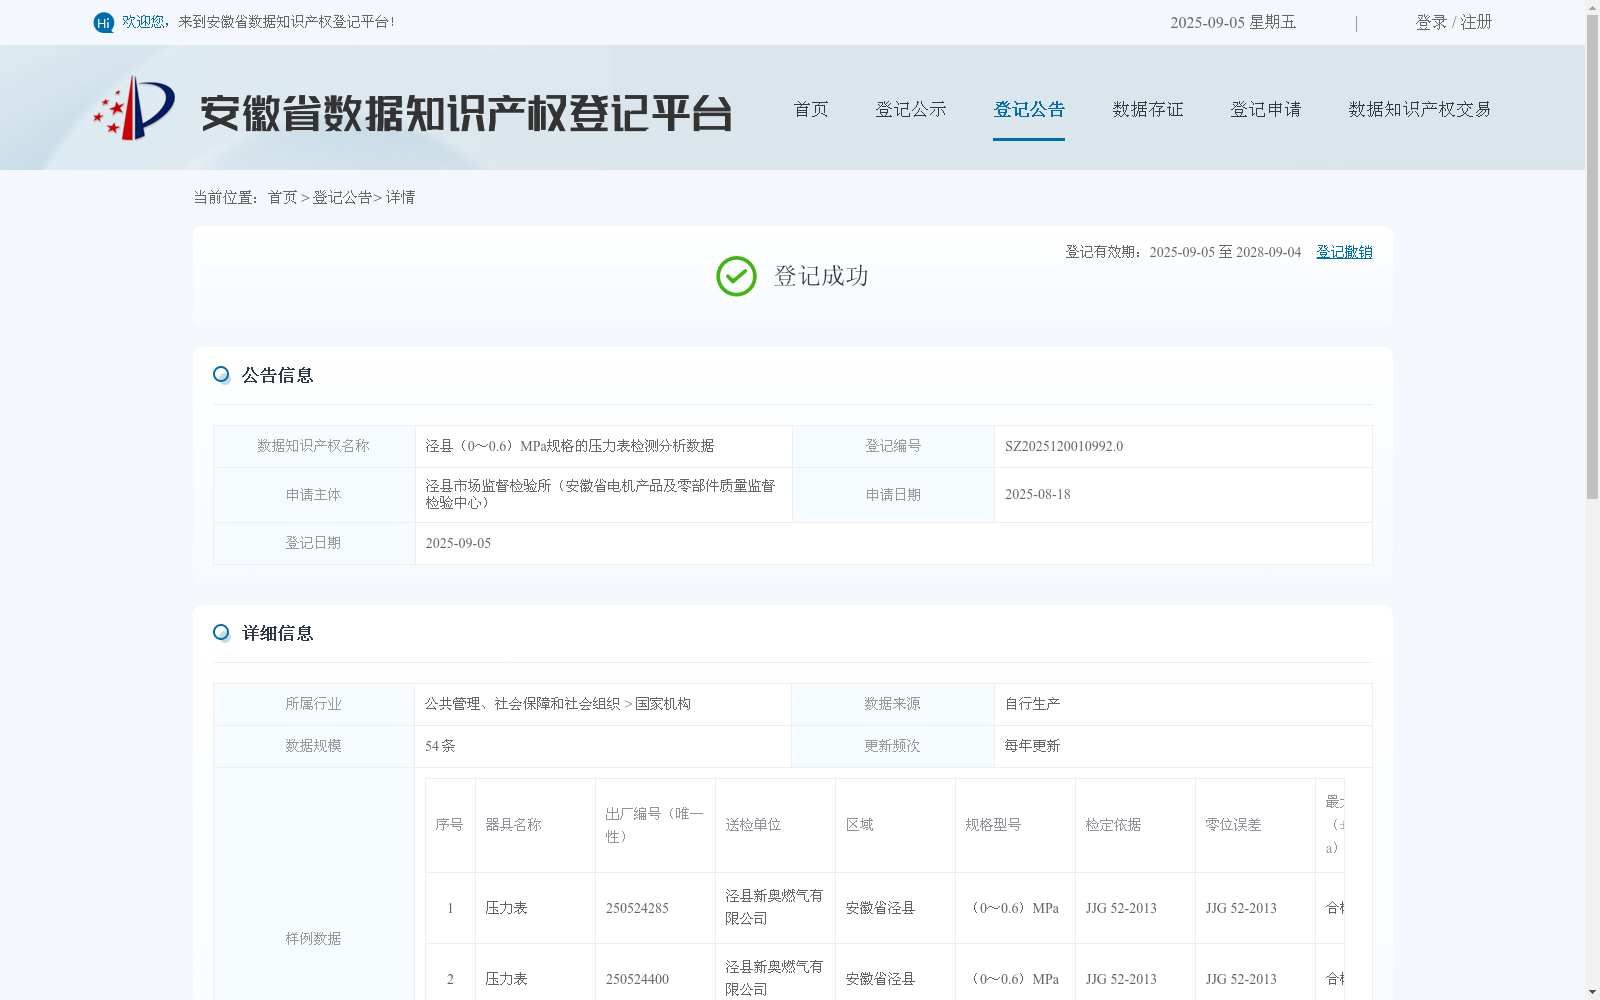Click the scrollbar up arrow
Screen dimensions: 1600x1000
(x=1592, y=7)
